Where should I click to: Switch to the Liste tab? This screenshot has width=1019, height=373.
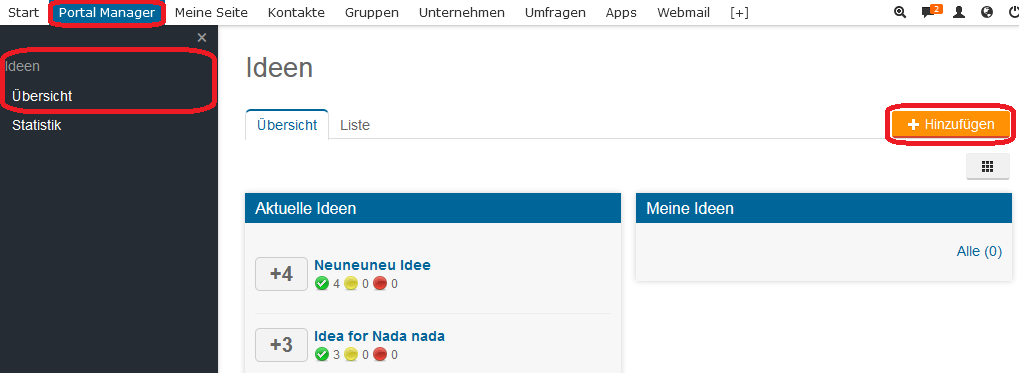pyautogui.click(x=355, y=125)
